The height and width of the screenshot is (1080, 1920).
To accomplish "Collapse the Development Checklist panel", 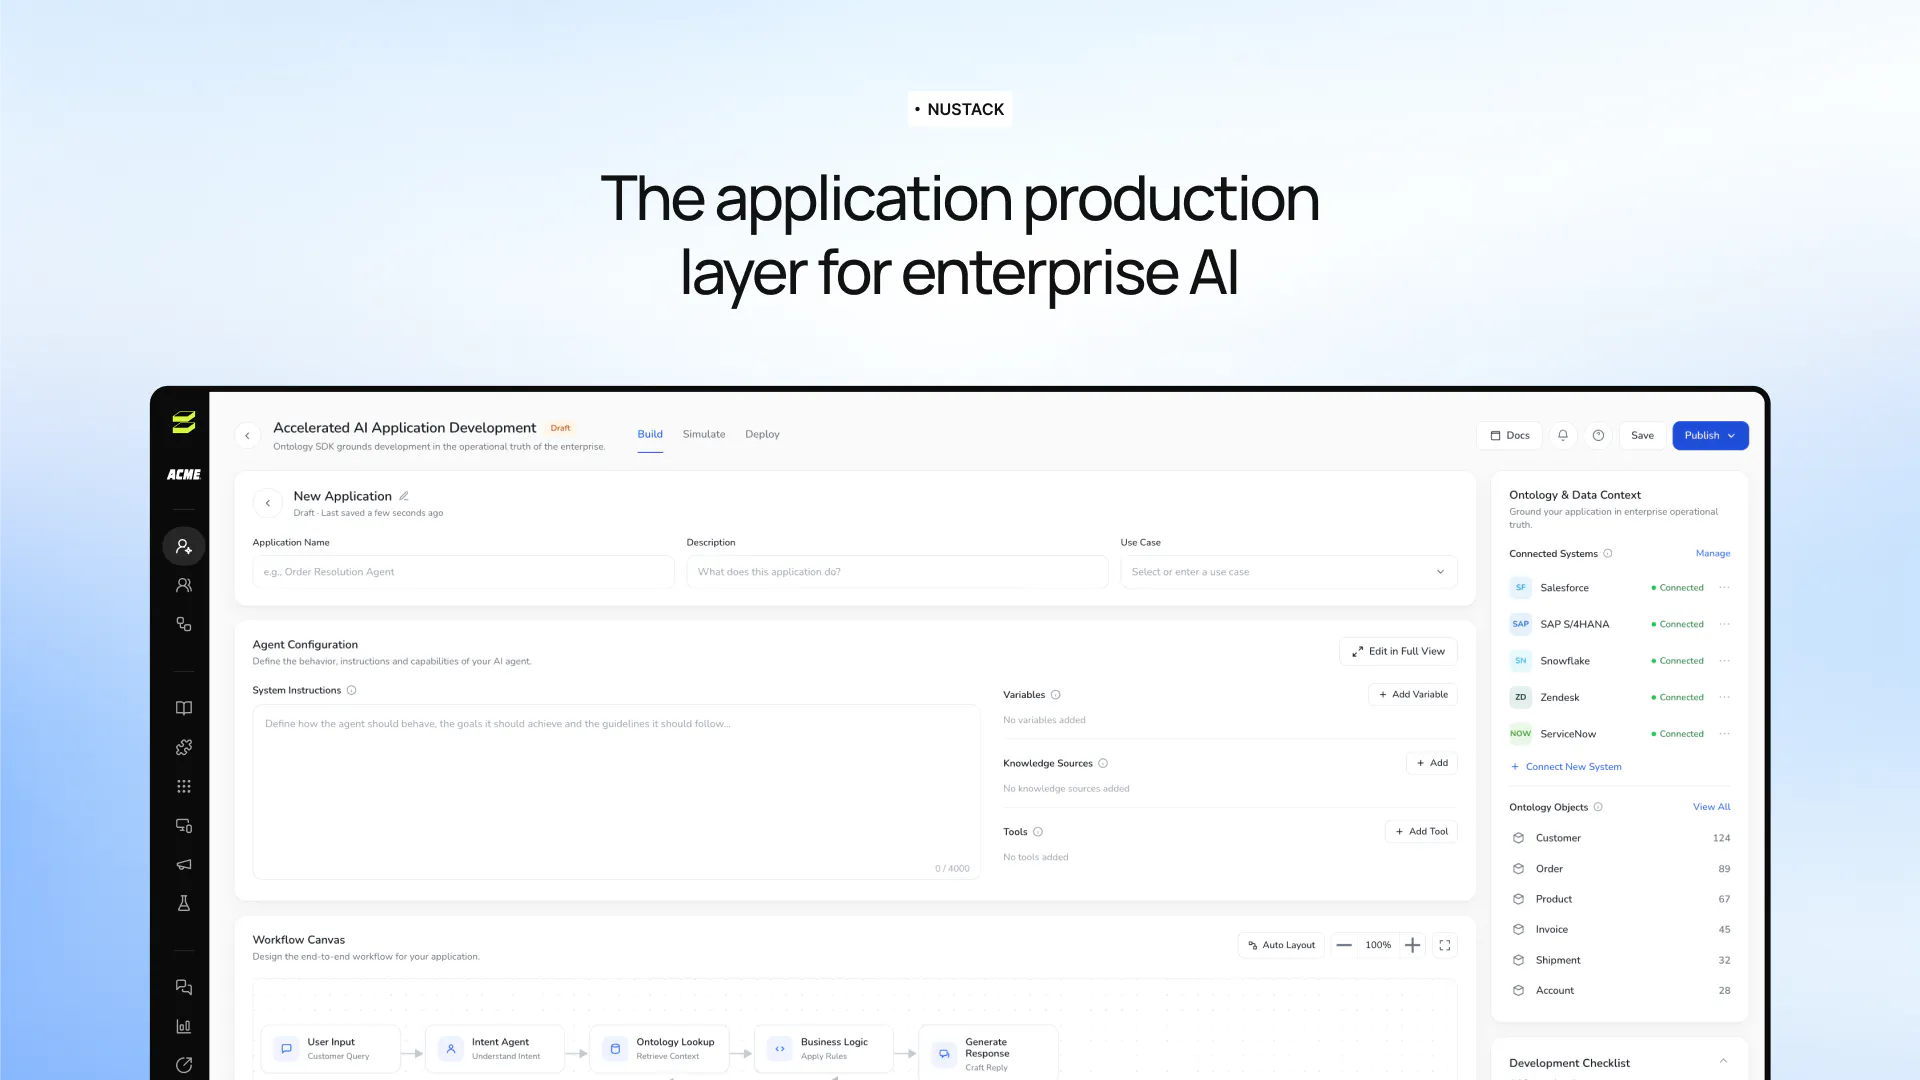I will (1723, 1062).
